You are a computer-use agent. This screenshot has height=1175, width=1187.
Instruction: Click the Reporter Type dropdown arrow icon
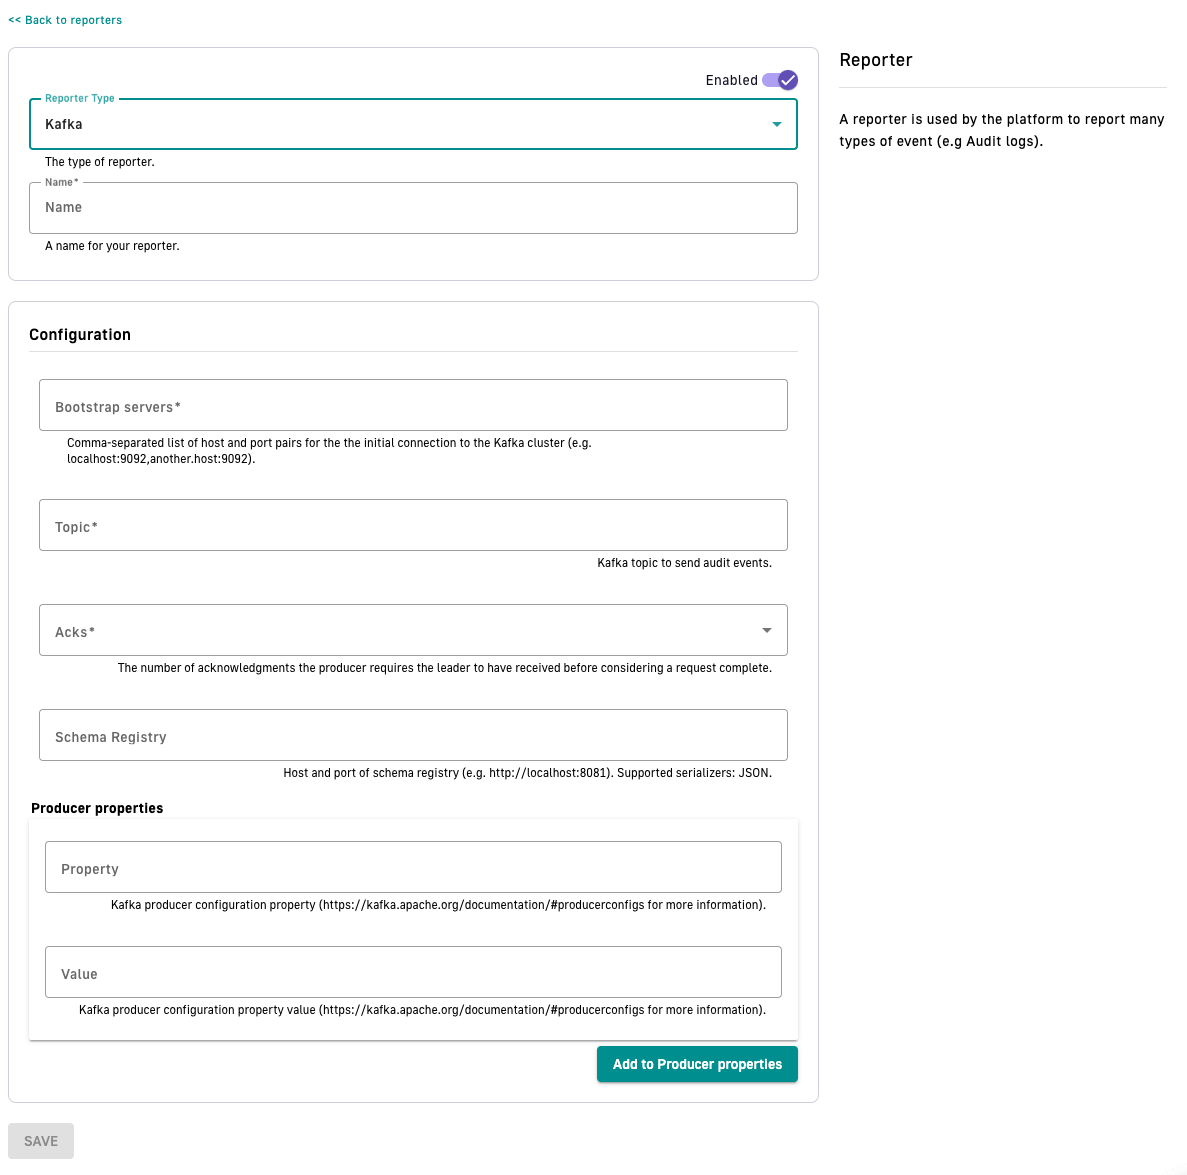point(777,124)
